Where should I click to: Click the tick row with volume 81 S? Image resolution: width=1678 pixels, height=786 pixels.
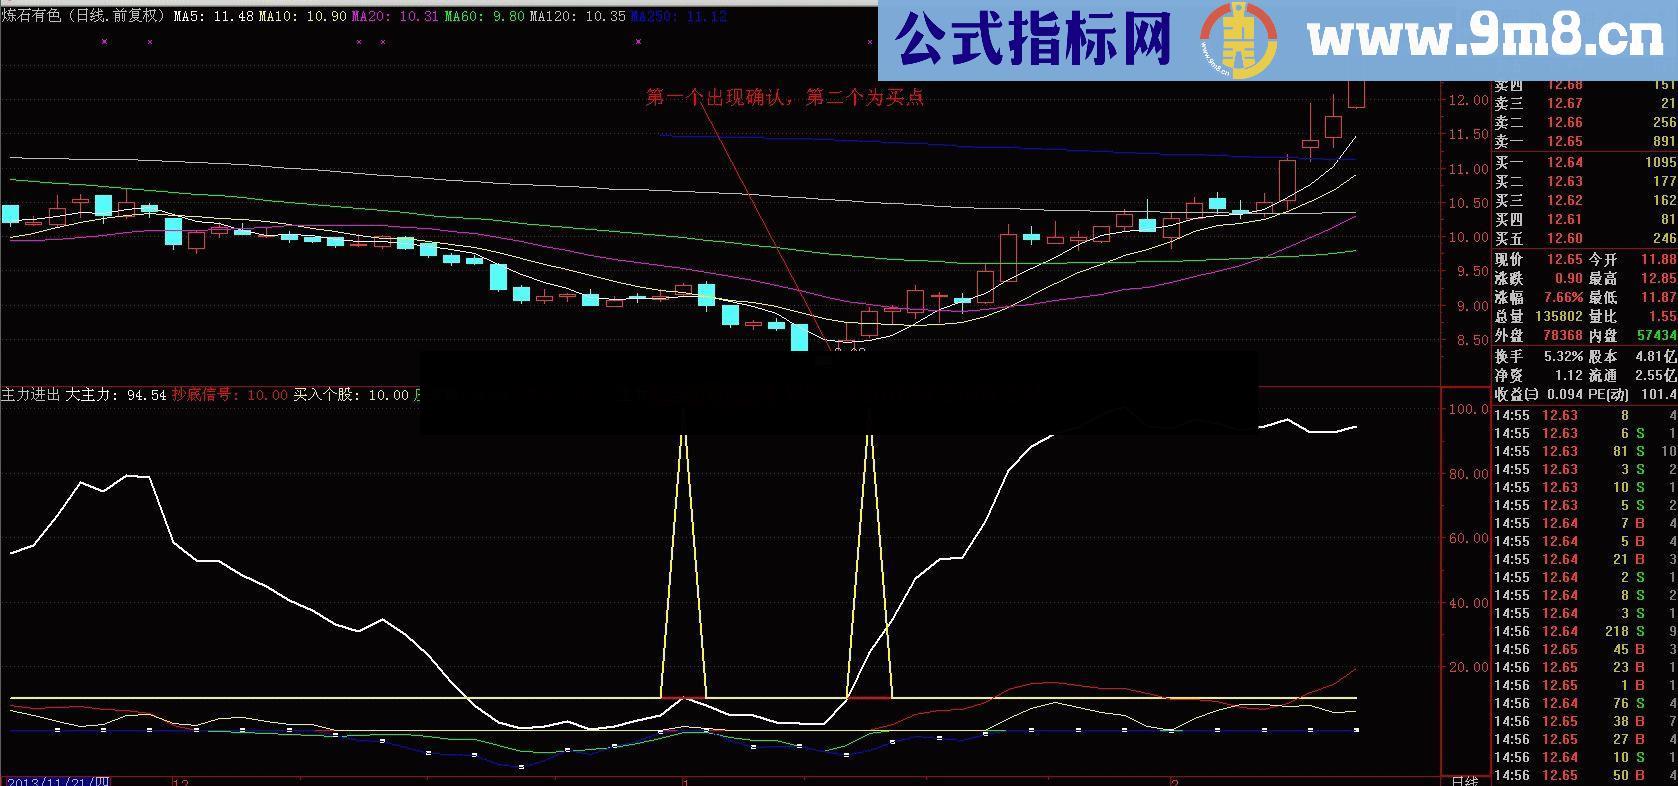1585,451
